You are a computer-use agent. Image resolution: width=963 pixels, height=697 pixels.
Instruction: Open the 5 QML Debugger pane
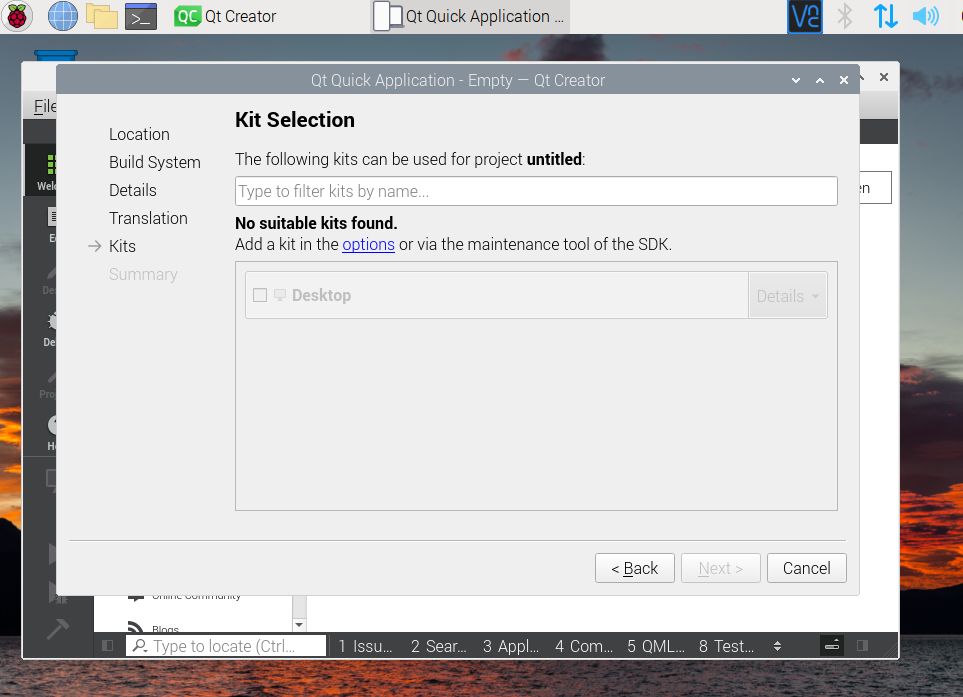tap(655, 646)
